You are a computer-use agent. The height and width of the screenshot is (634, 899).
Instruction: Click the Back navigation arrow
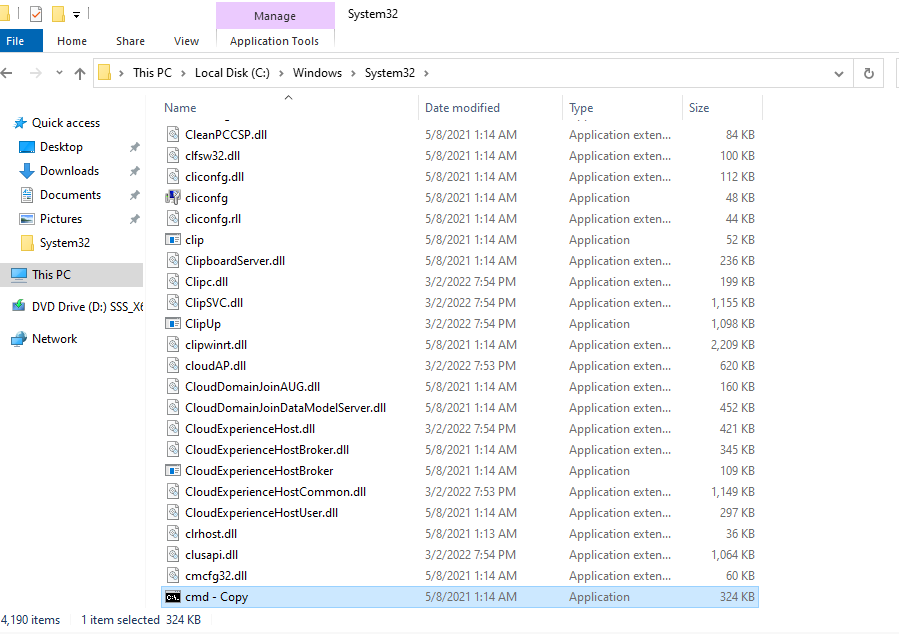(7, 73)
